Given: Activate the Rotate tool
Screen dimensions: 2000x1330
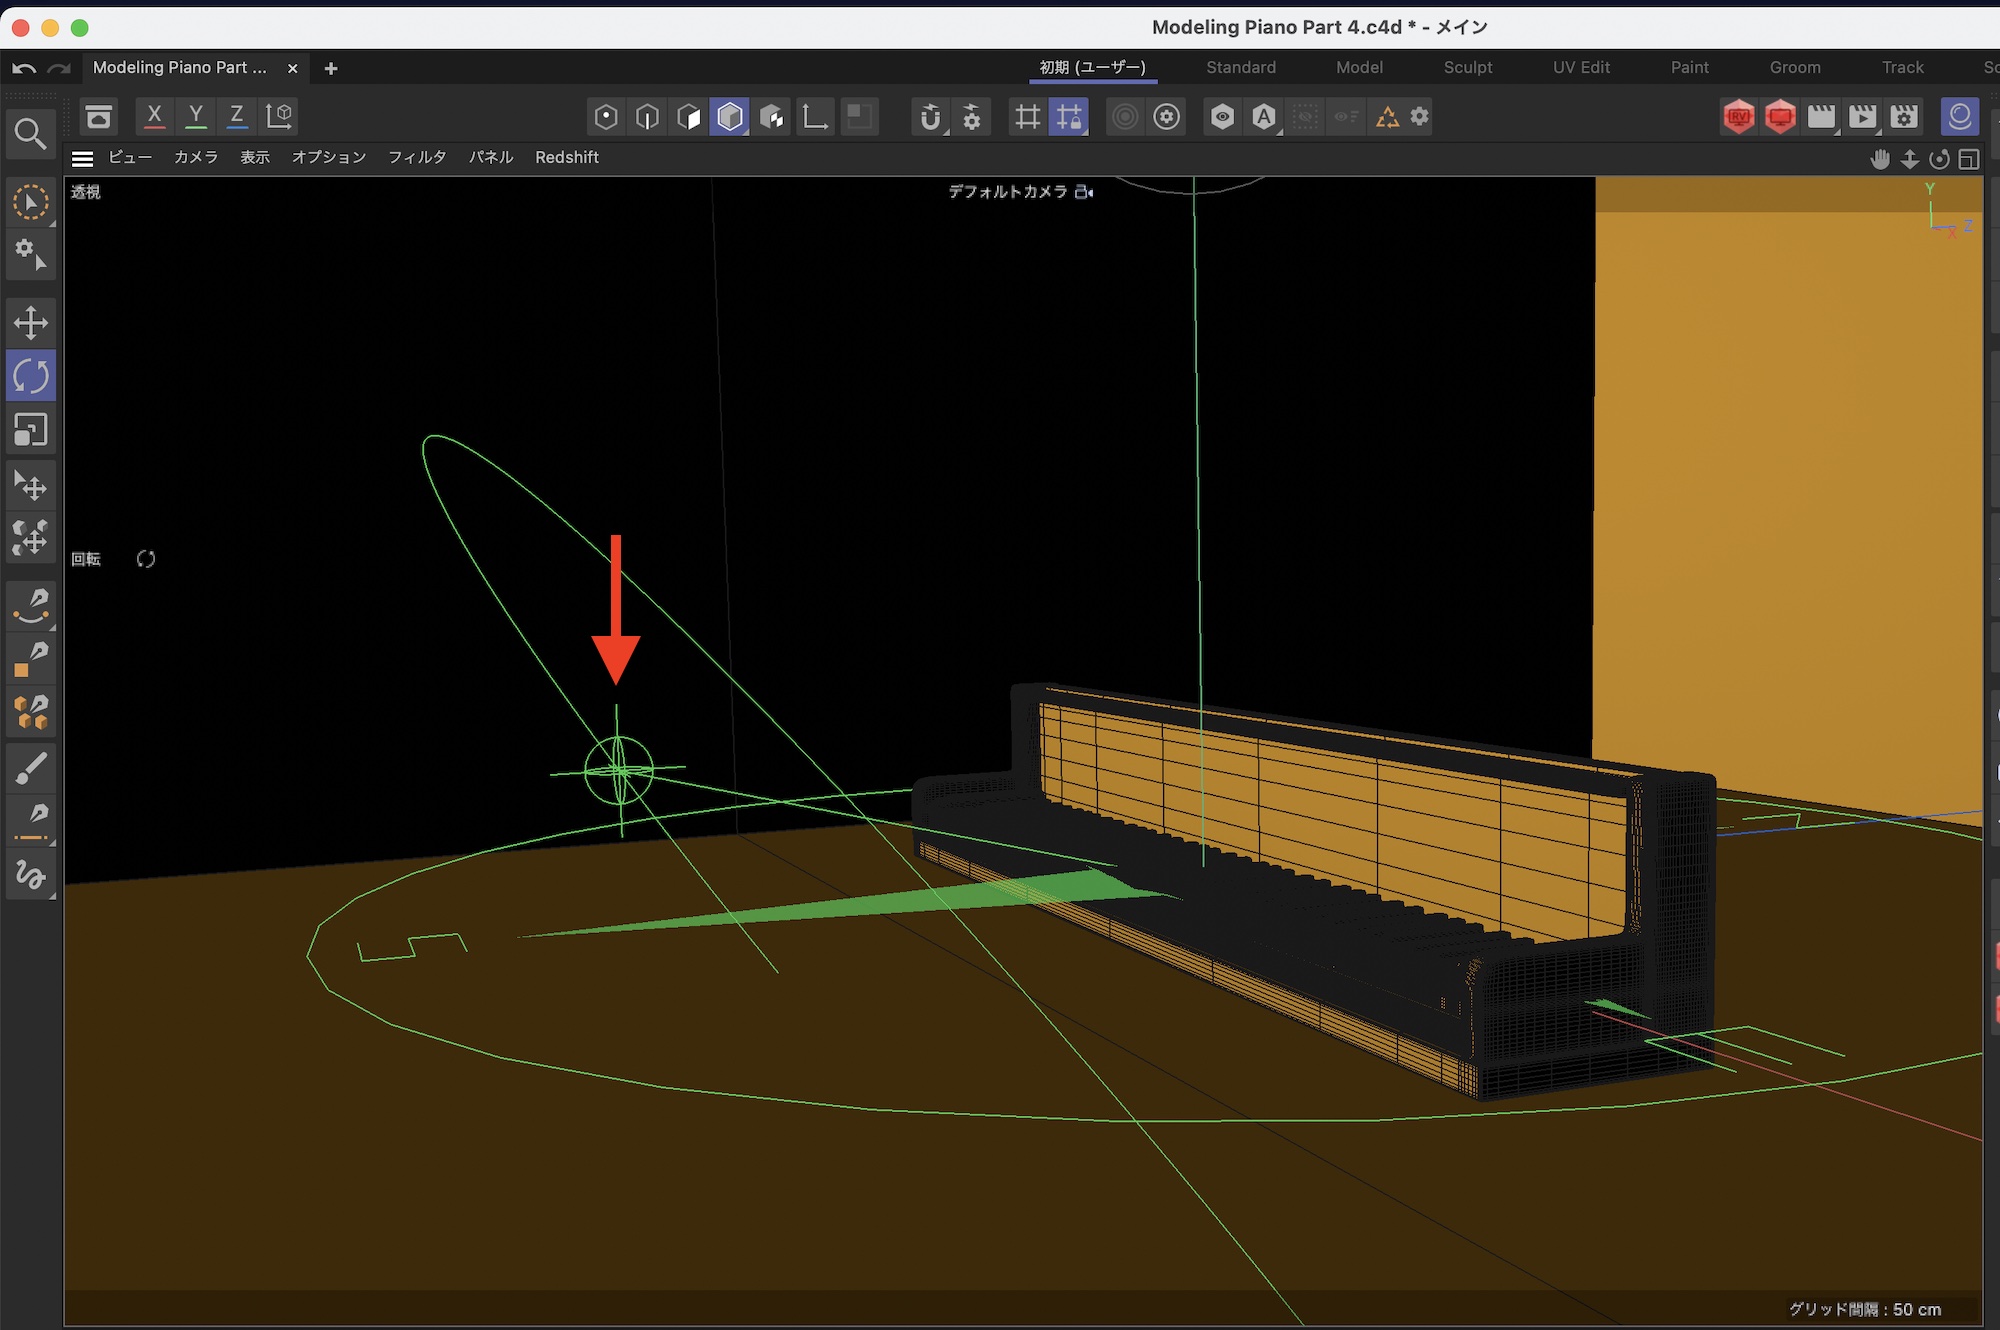Looking at the screenshot, I should 30,376.
